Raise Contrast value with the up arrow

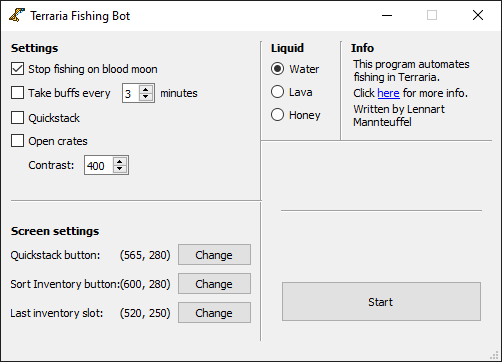[120, 161]
